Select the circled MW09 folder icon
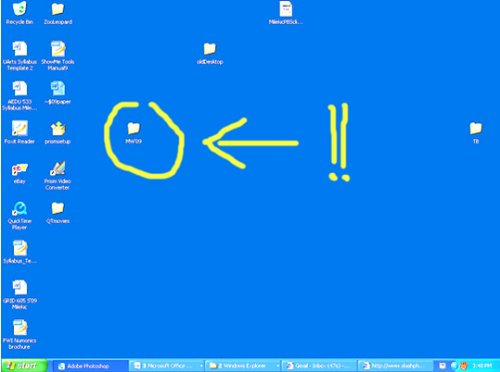The image size is (500, 372). (134, 128)
